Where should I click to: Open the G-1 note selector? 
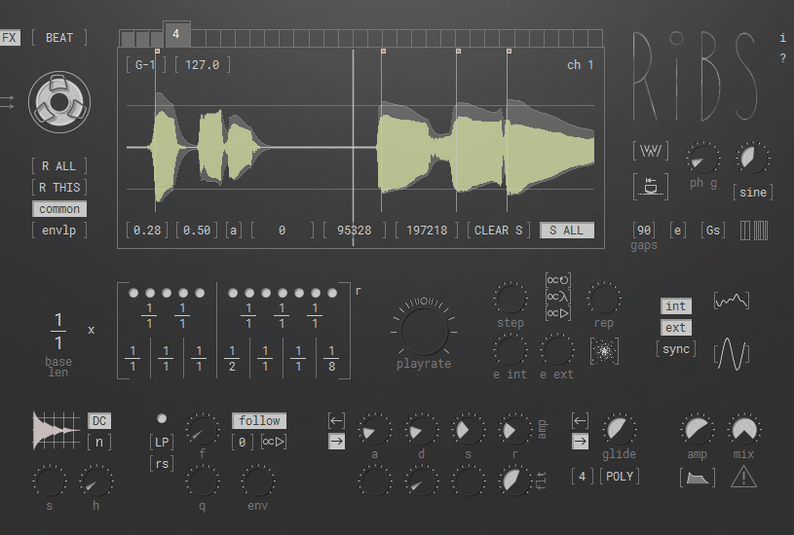(145, 65)
